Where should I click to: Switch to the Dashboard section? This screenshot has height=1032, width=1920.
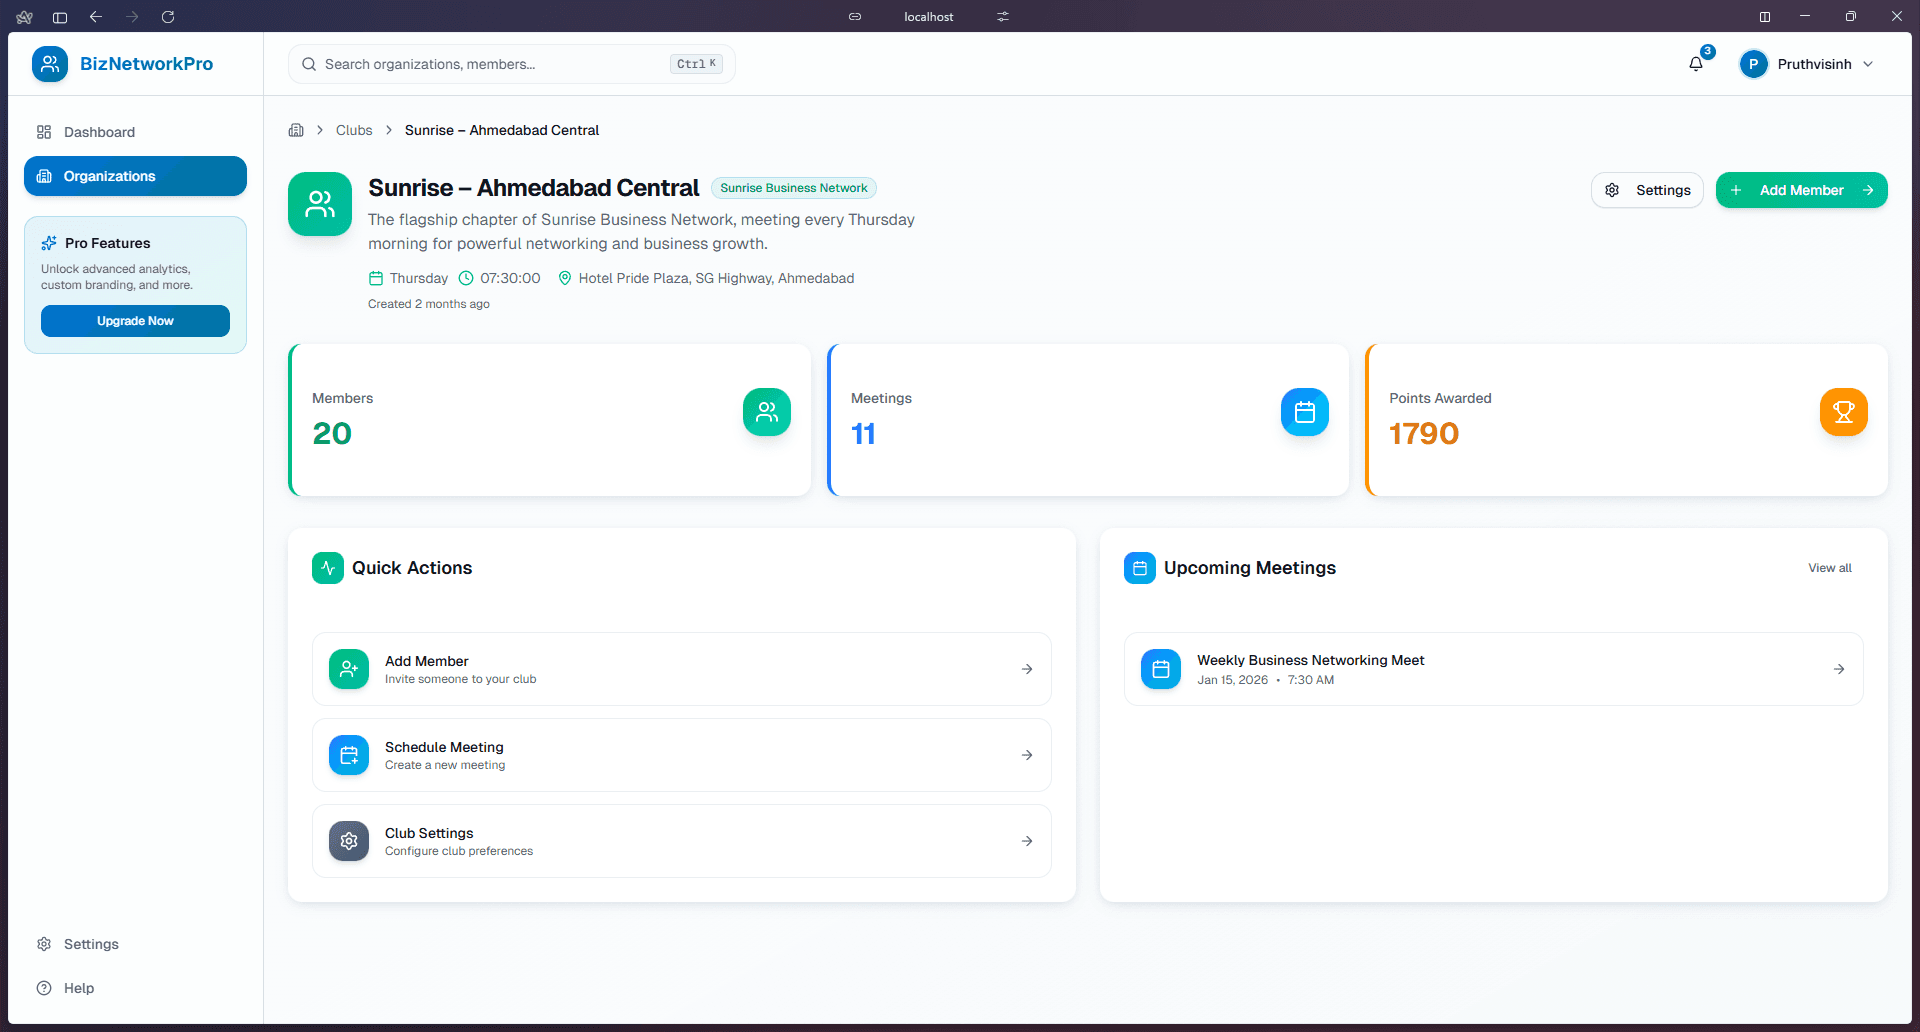pos(98,131)
